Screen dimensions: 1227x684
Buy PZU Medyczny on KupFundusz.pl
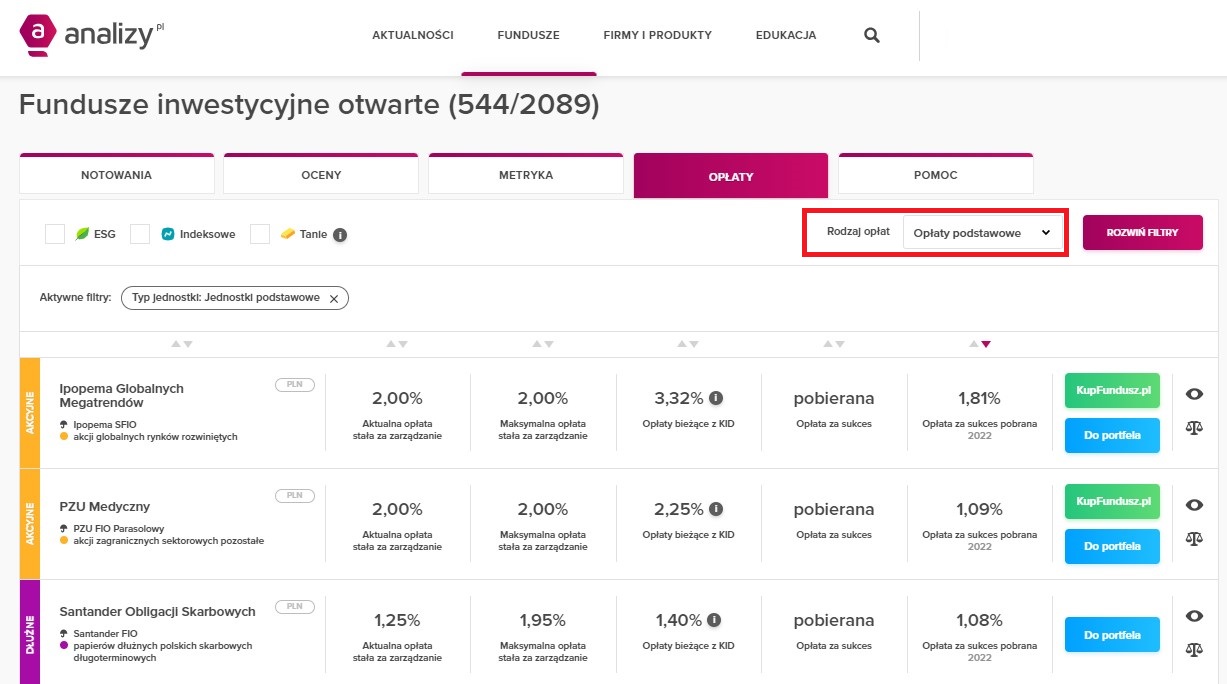point(1112,501)
